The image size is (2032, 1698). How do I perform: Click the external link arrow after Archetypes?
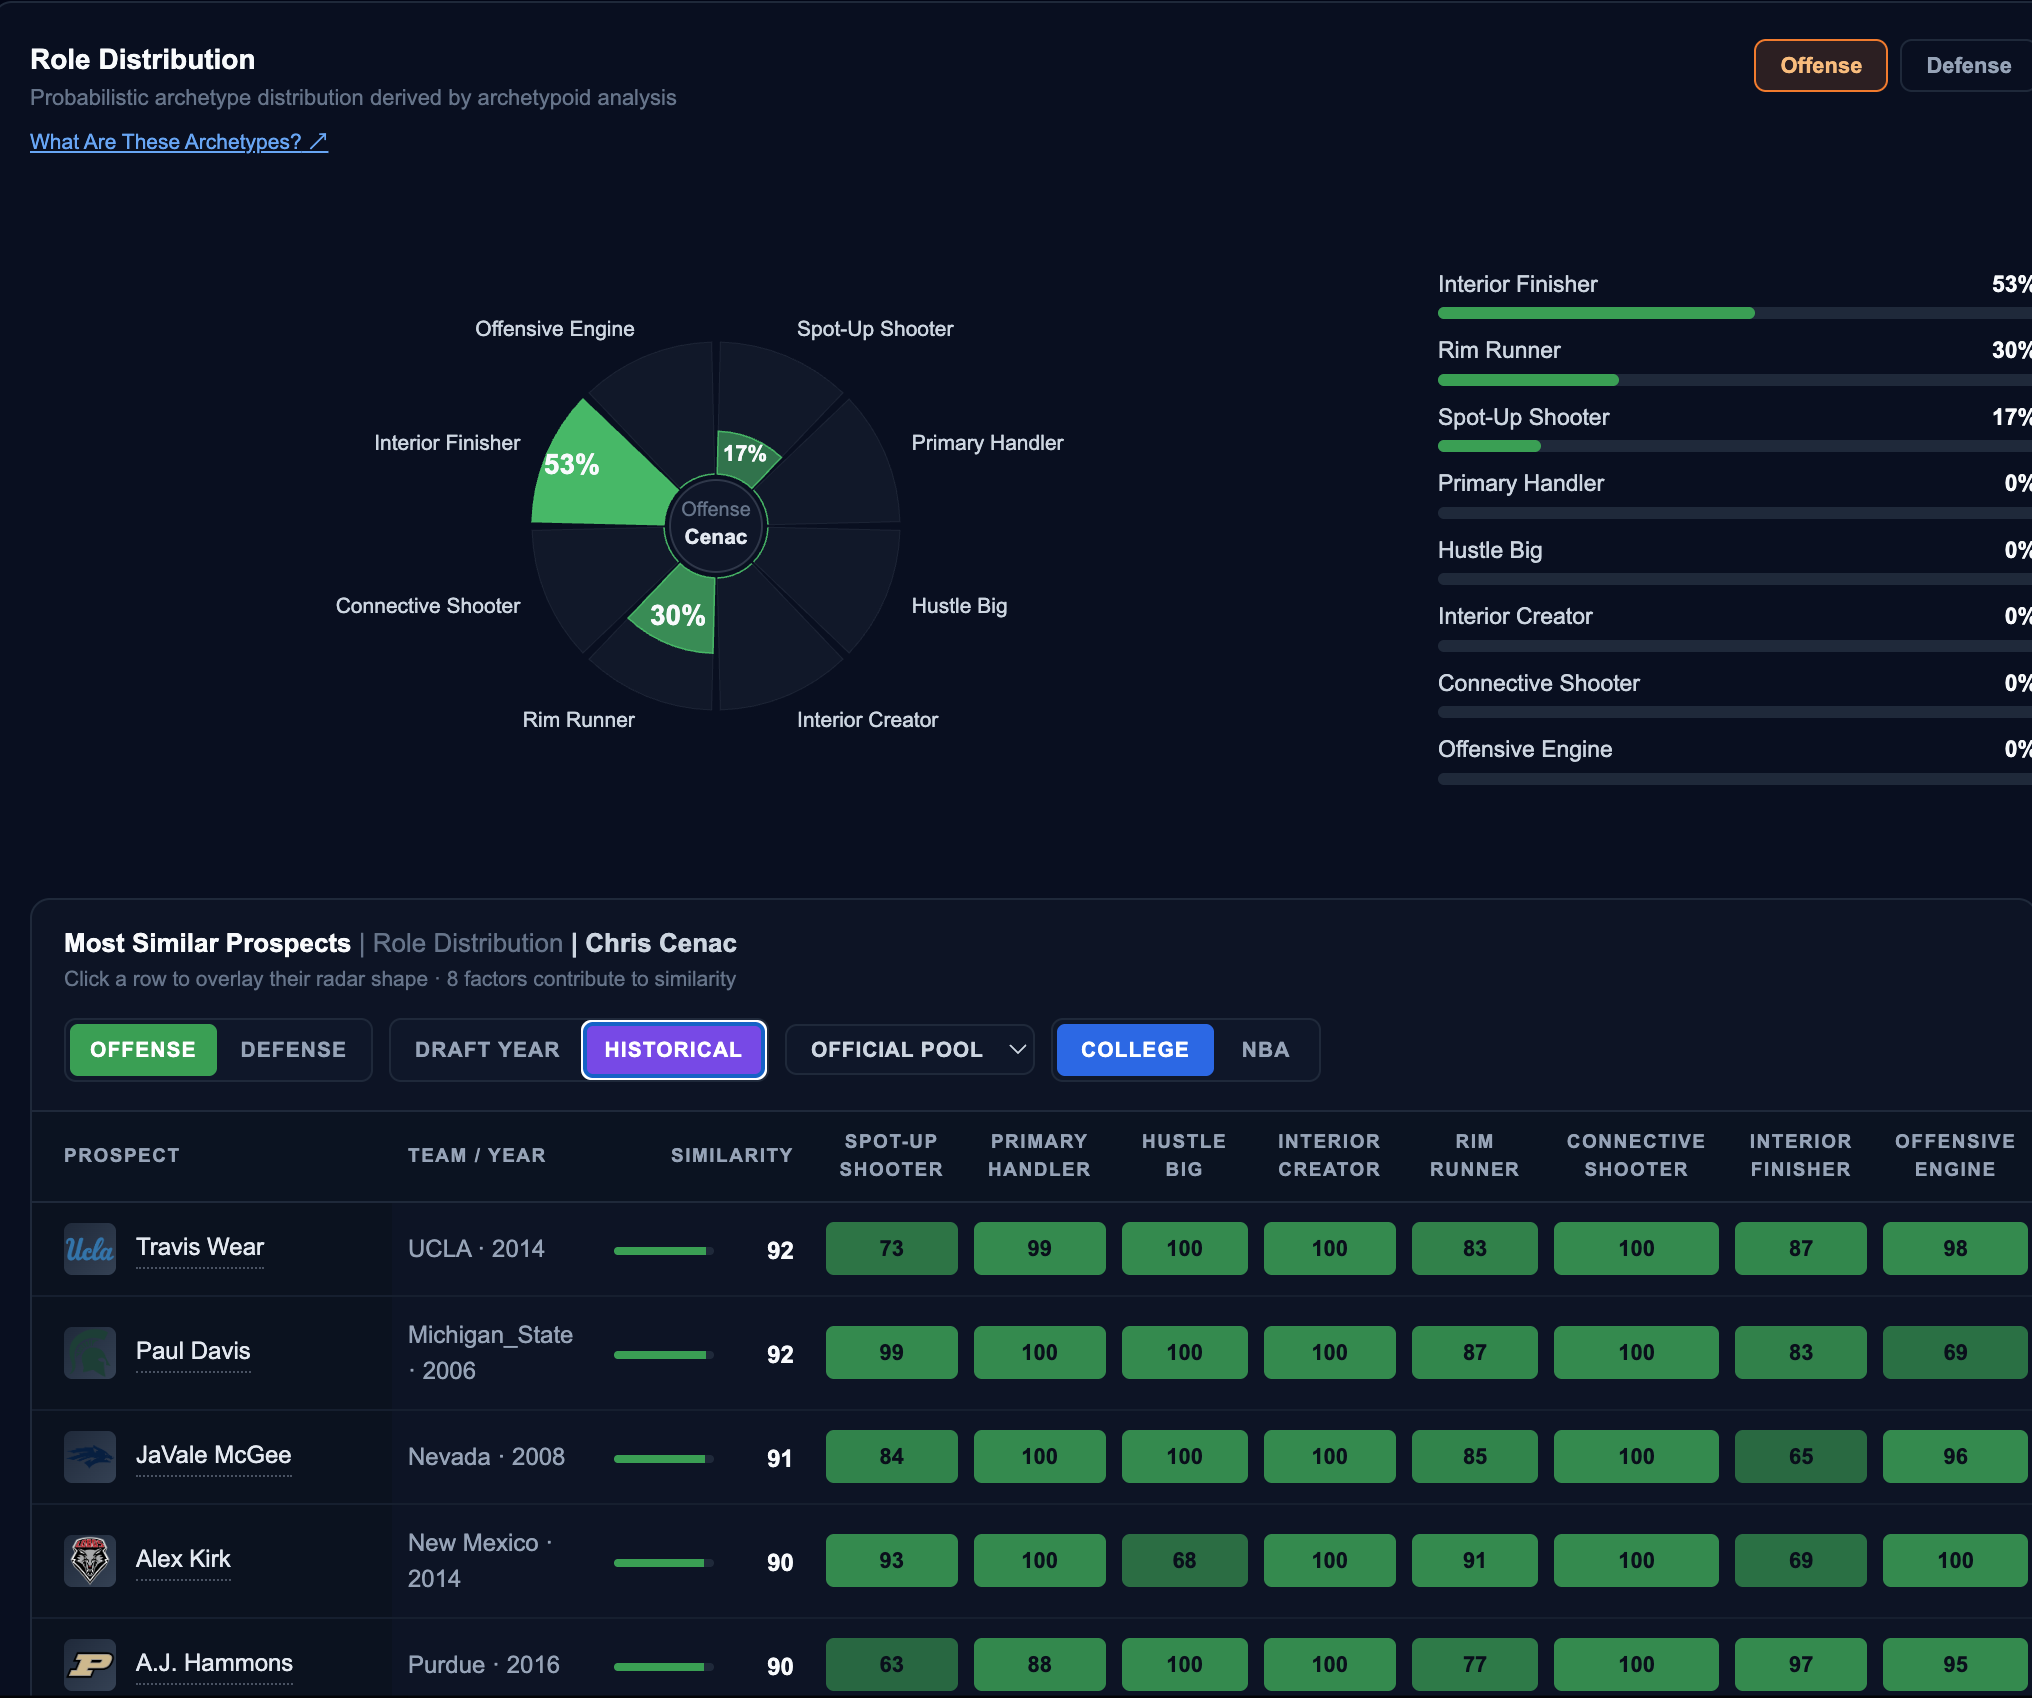coord(318,142)
